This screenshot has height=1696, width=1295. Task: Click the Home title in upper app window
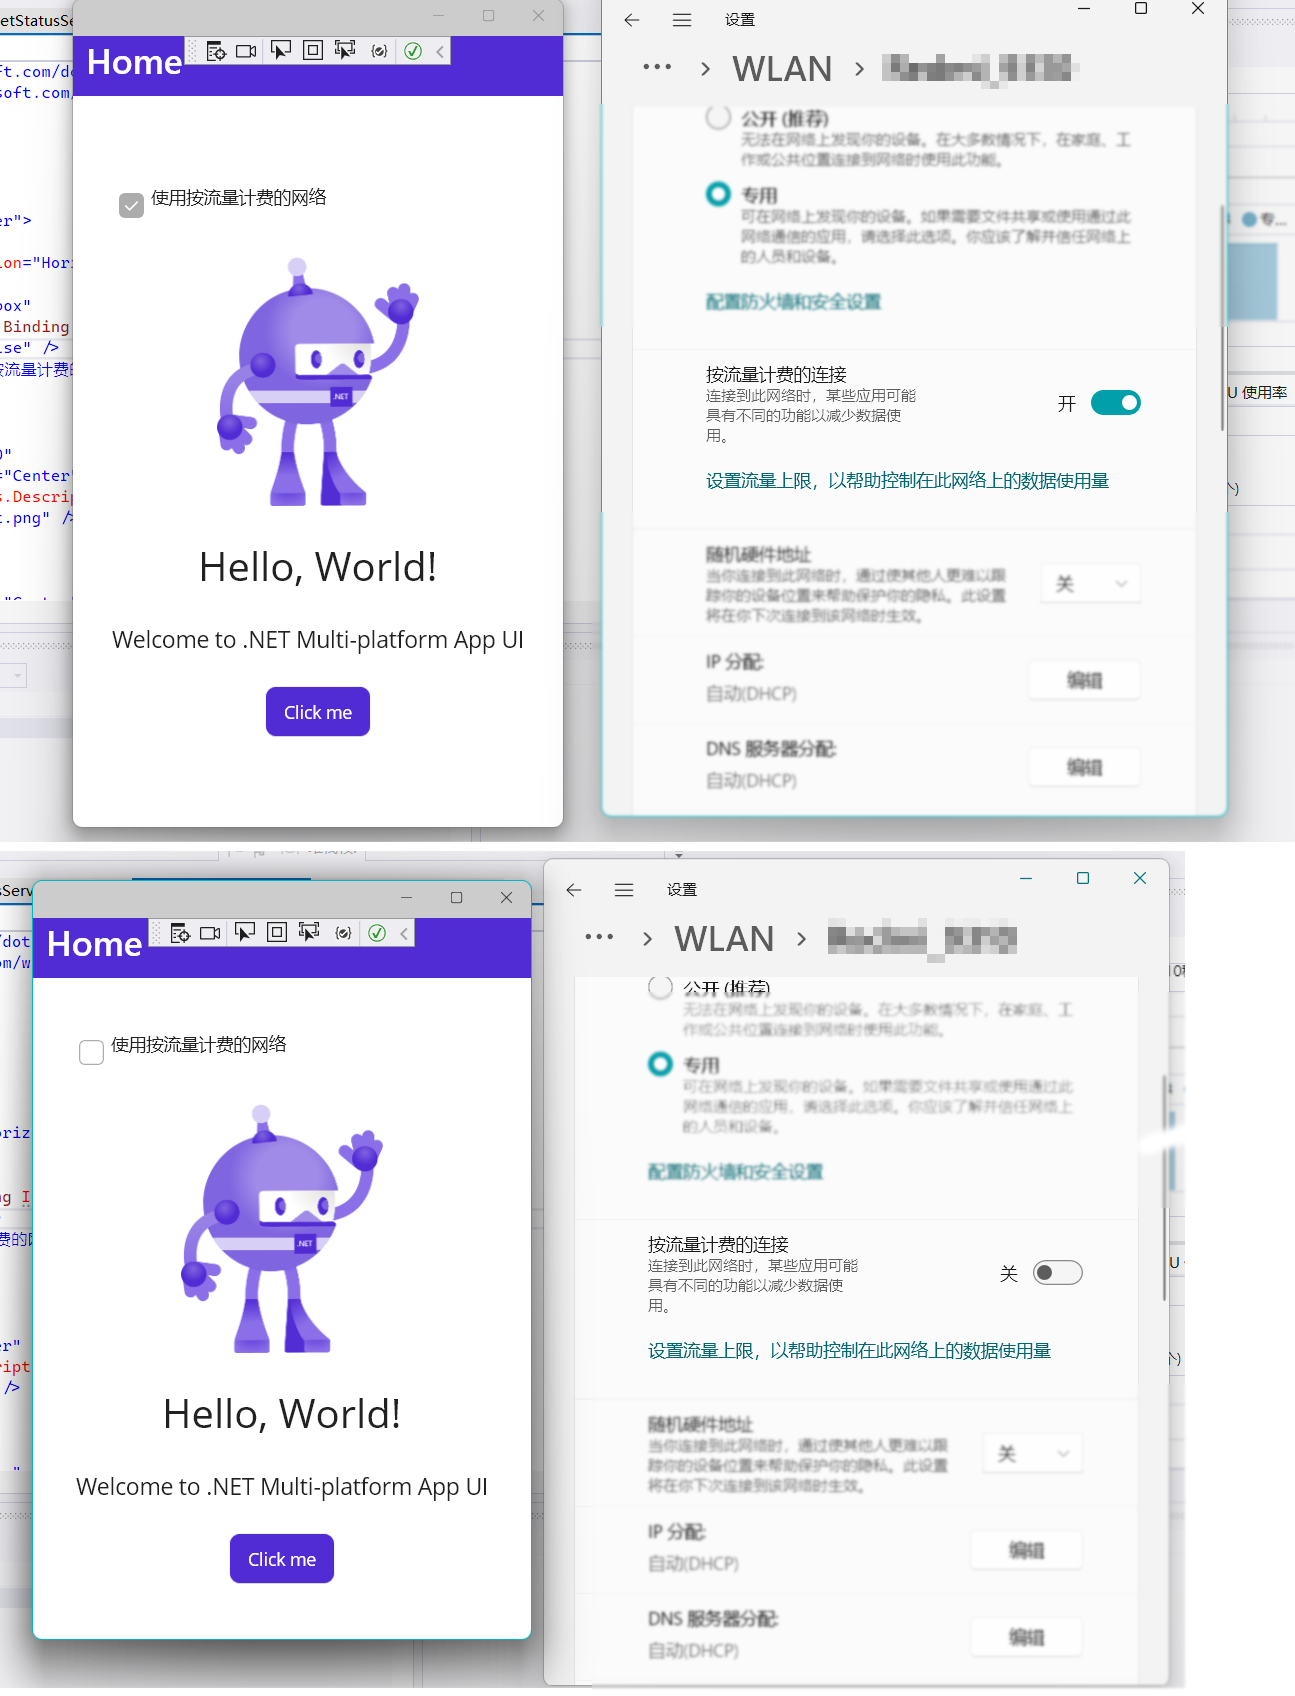click(x=134, y=62)
